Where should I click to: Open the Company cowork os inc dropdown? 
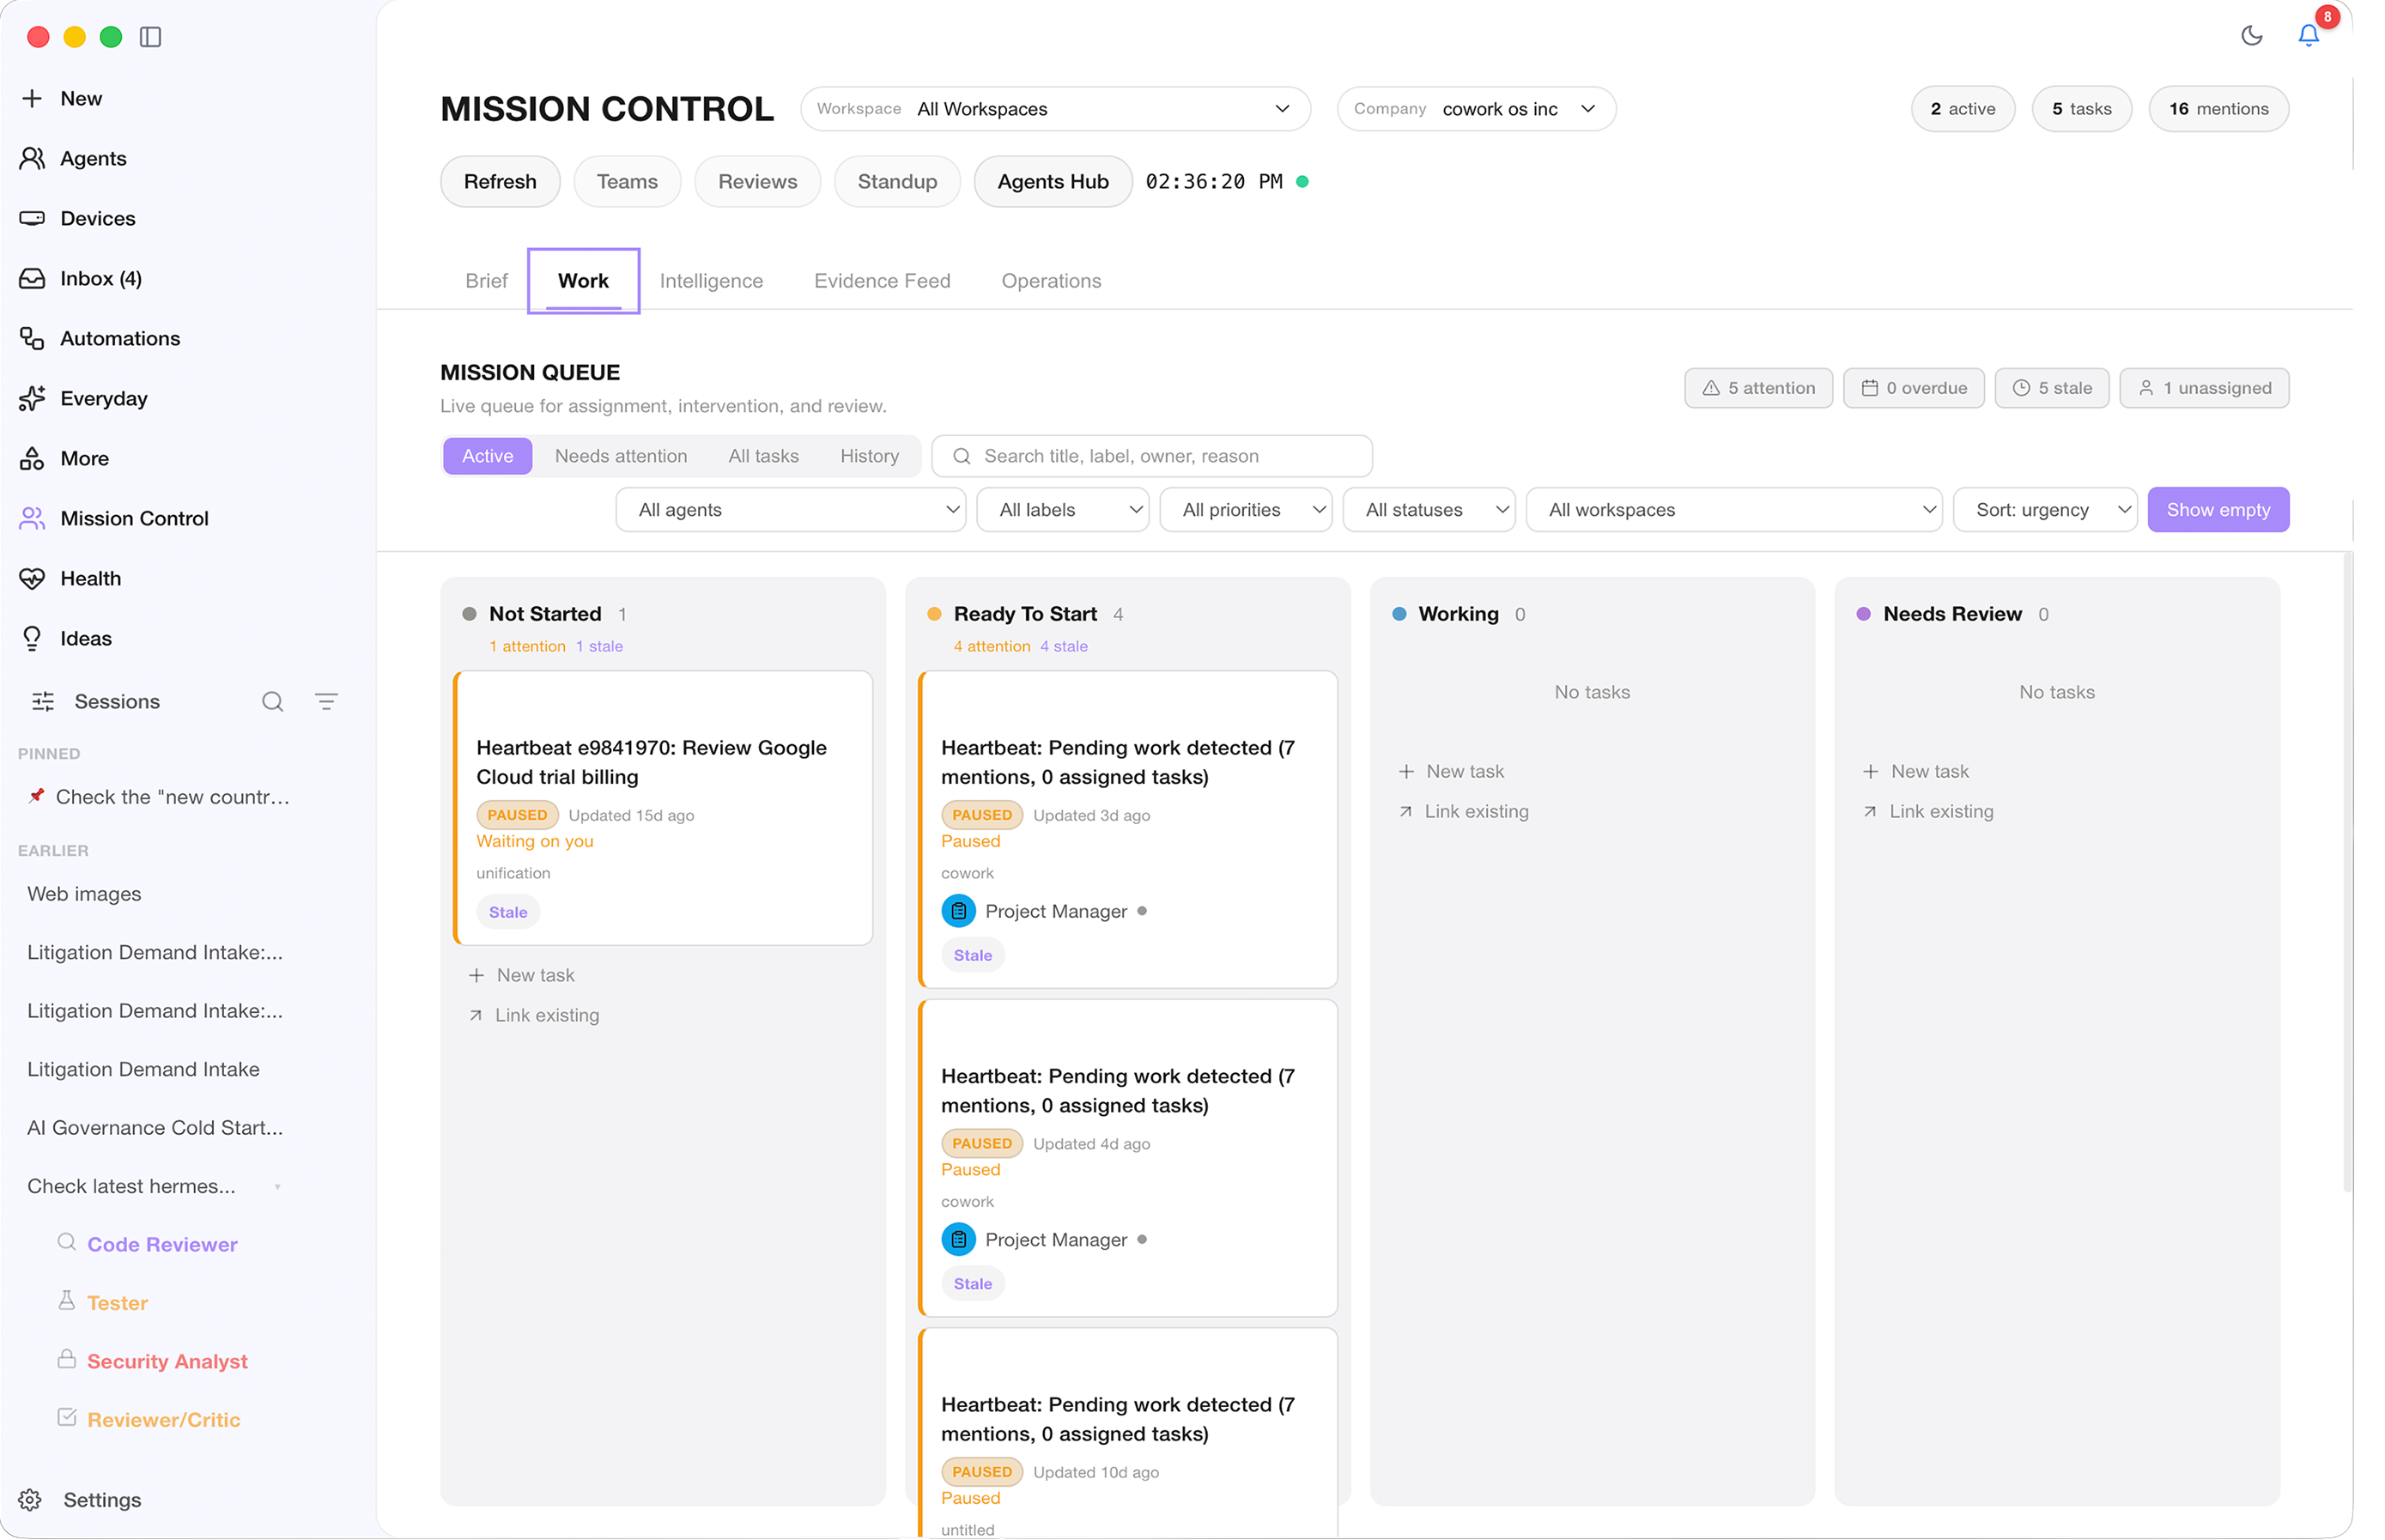(x=1476, y=109)
